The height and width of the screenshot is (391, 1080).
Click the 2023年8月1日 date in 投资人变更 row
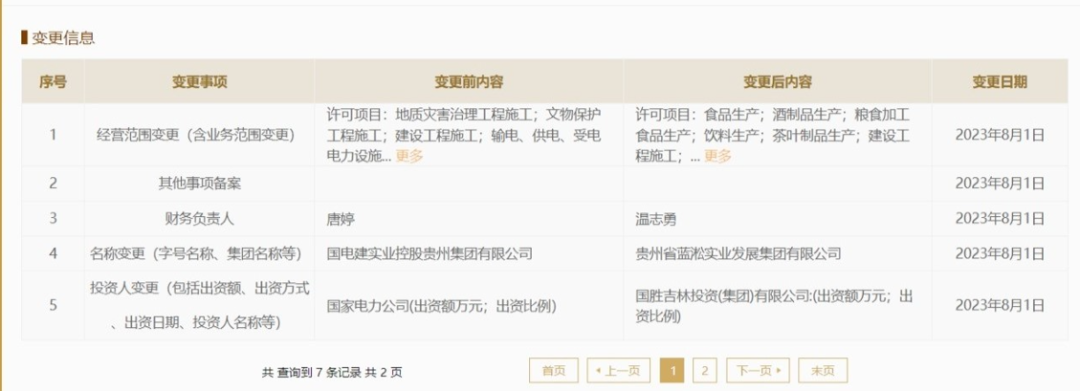tap(999, 306)
